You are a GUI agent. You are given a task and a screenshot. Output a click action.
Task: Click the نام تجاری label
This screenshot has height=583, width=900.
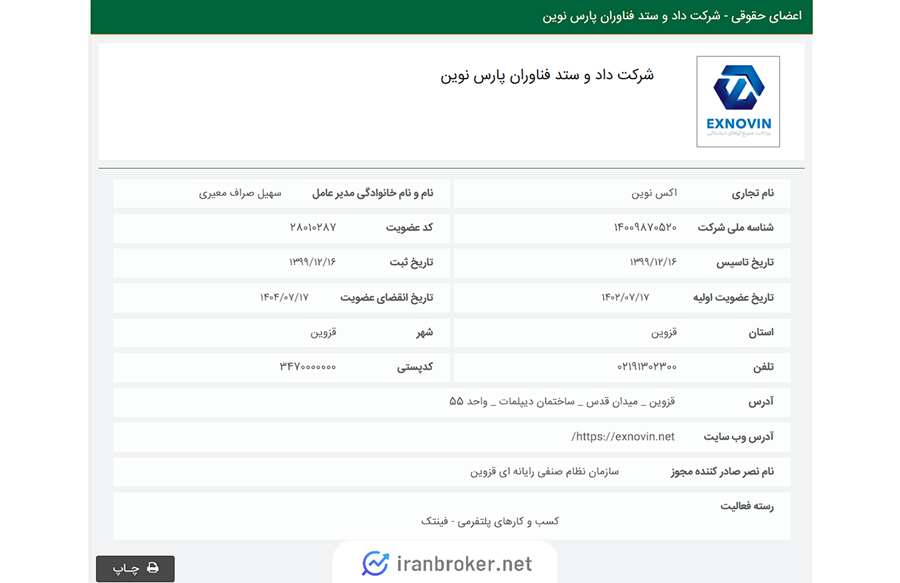(752, 193)
